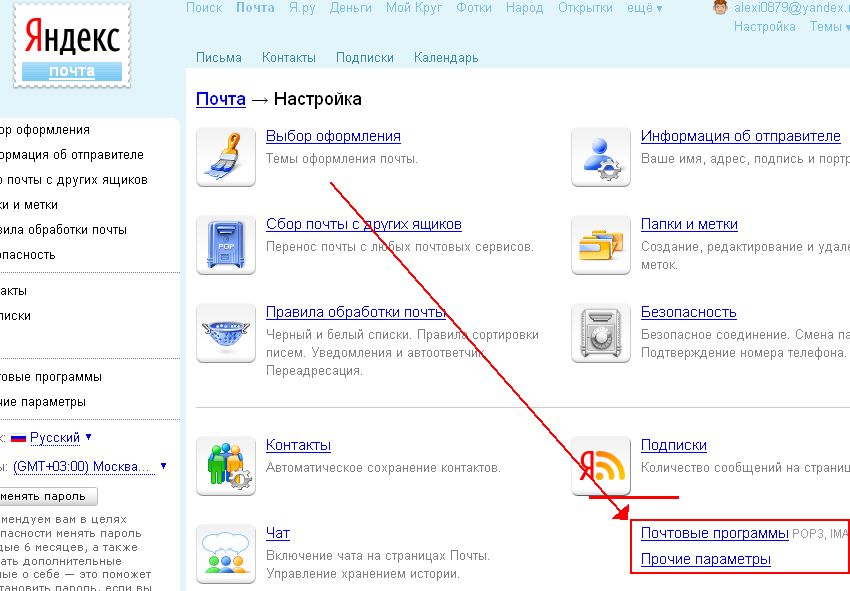
Task: Open the Почтовые программы link in main panel
Action: [x=714, y=533]
